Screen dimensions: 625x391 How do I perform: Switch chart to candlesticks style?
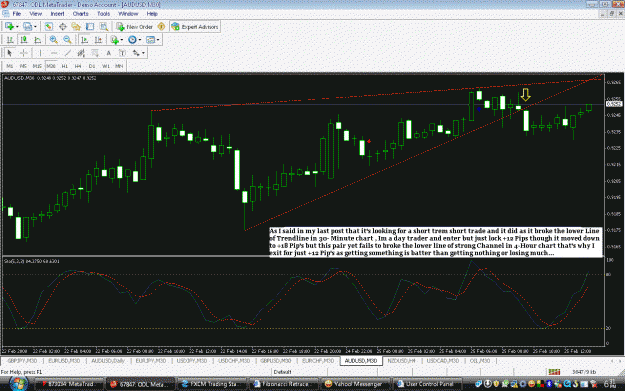(x=24, y=40)
